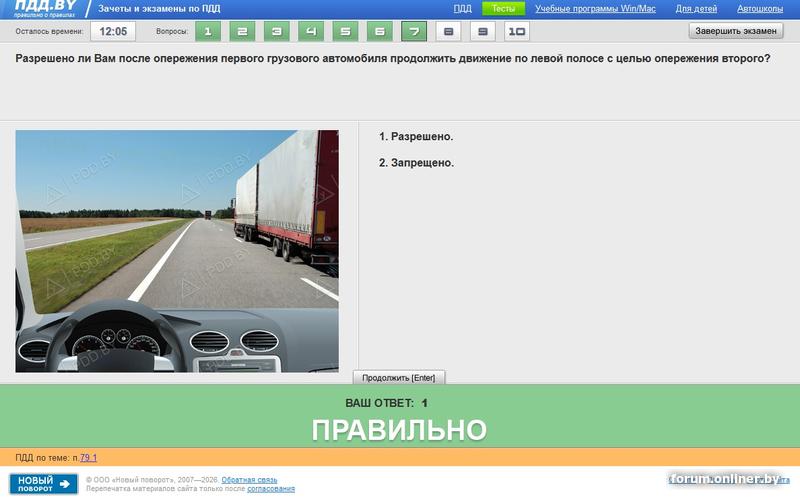
Task: Jump to unanswered question 10
Action: pos(517,31)
